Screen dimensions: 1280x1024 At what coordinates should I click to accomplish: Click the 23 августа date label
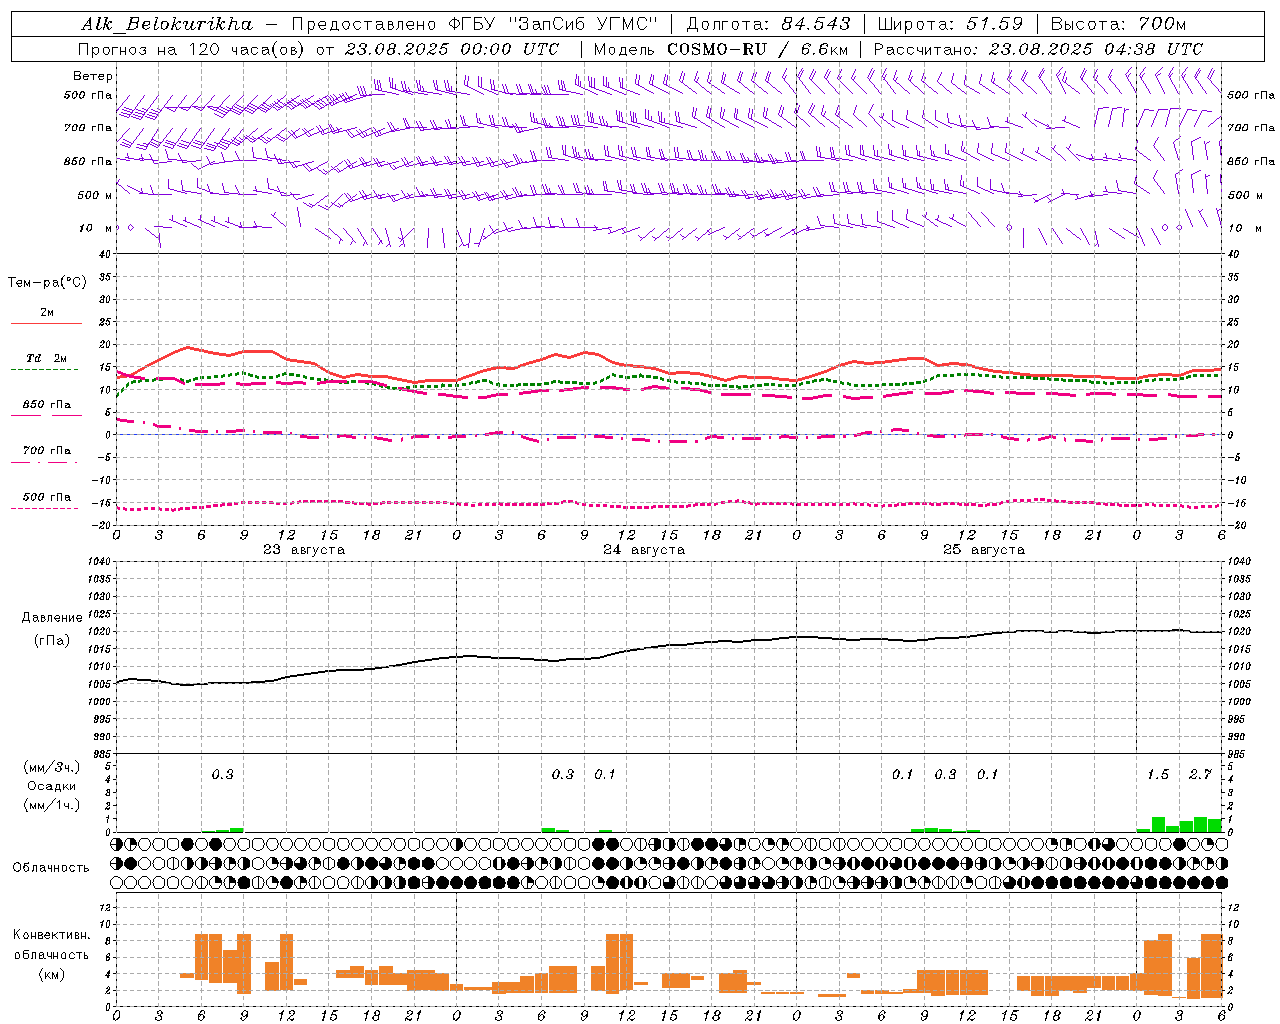304,550
